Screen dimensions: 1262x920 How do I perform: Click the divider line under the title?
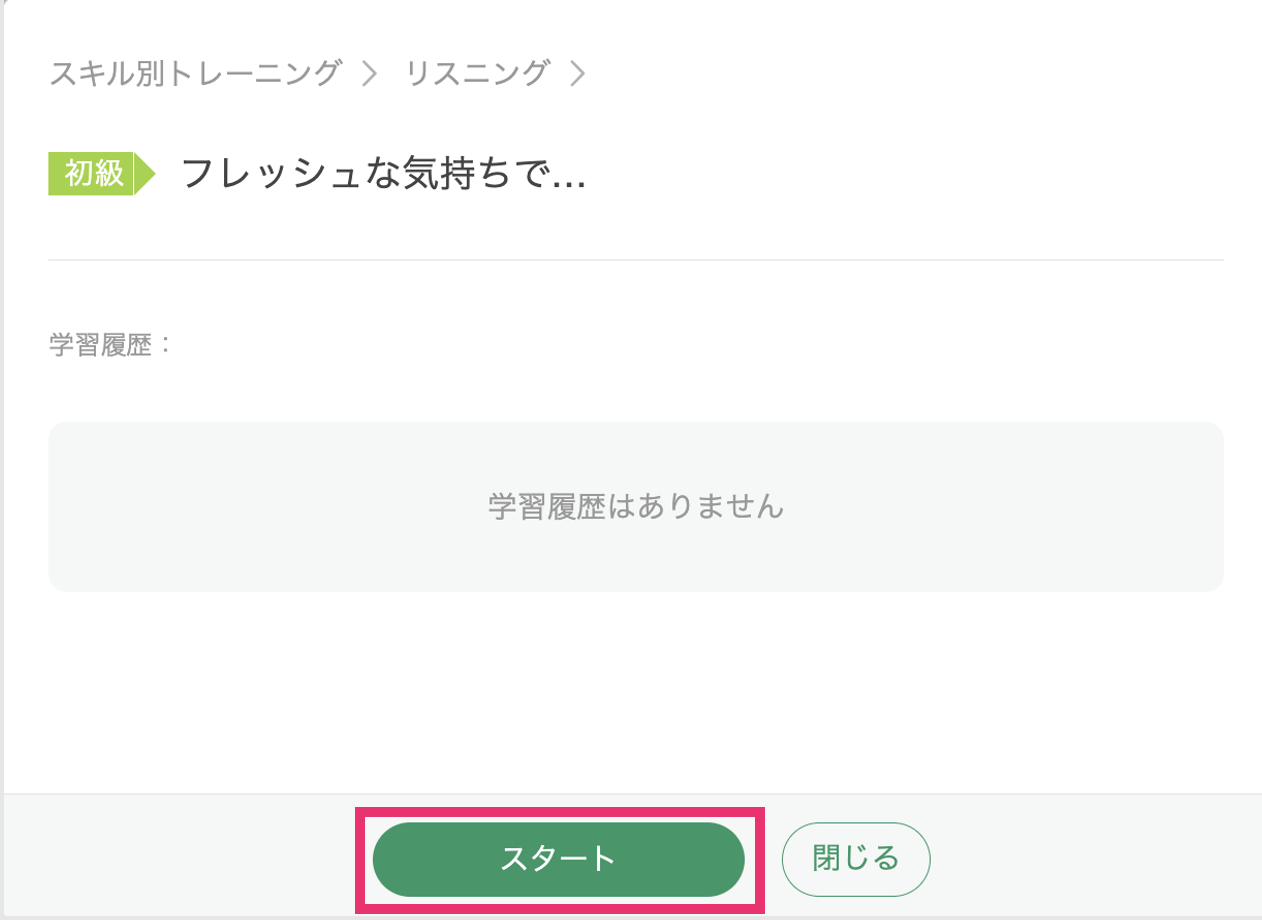636,260
